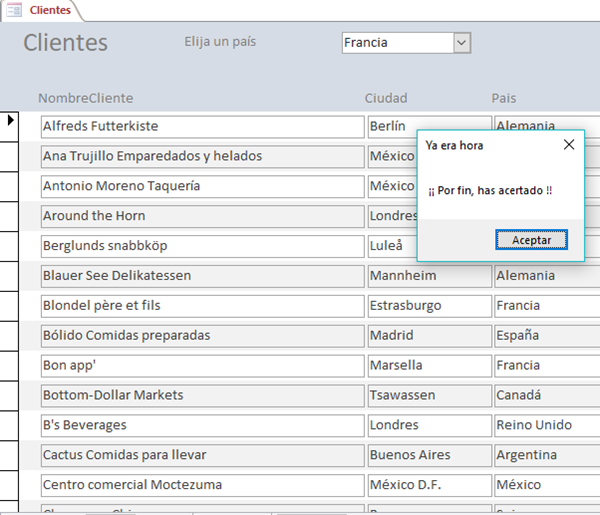Viewport: 600px width, 515px height.
Task: Click the Canadá country field
Action: point(546,396)
